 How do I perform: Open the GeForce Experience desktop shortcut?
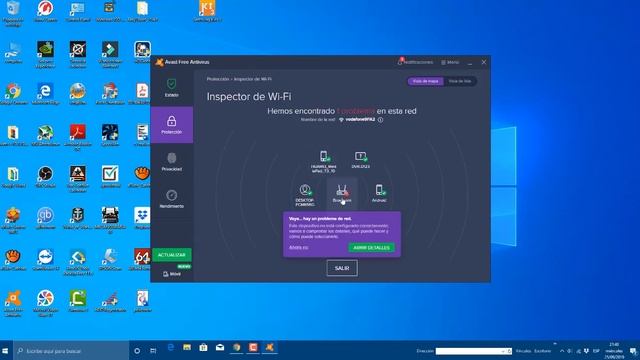click(45, 54)
